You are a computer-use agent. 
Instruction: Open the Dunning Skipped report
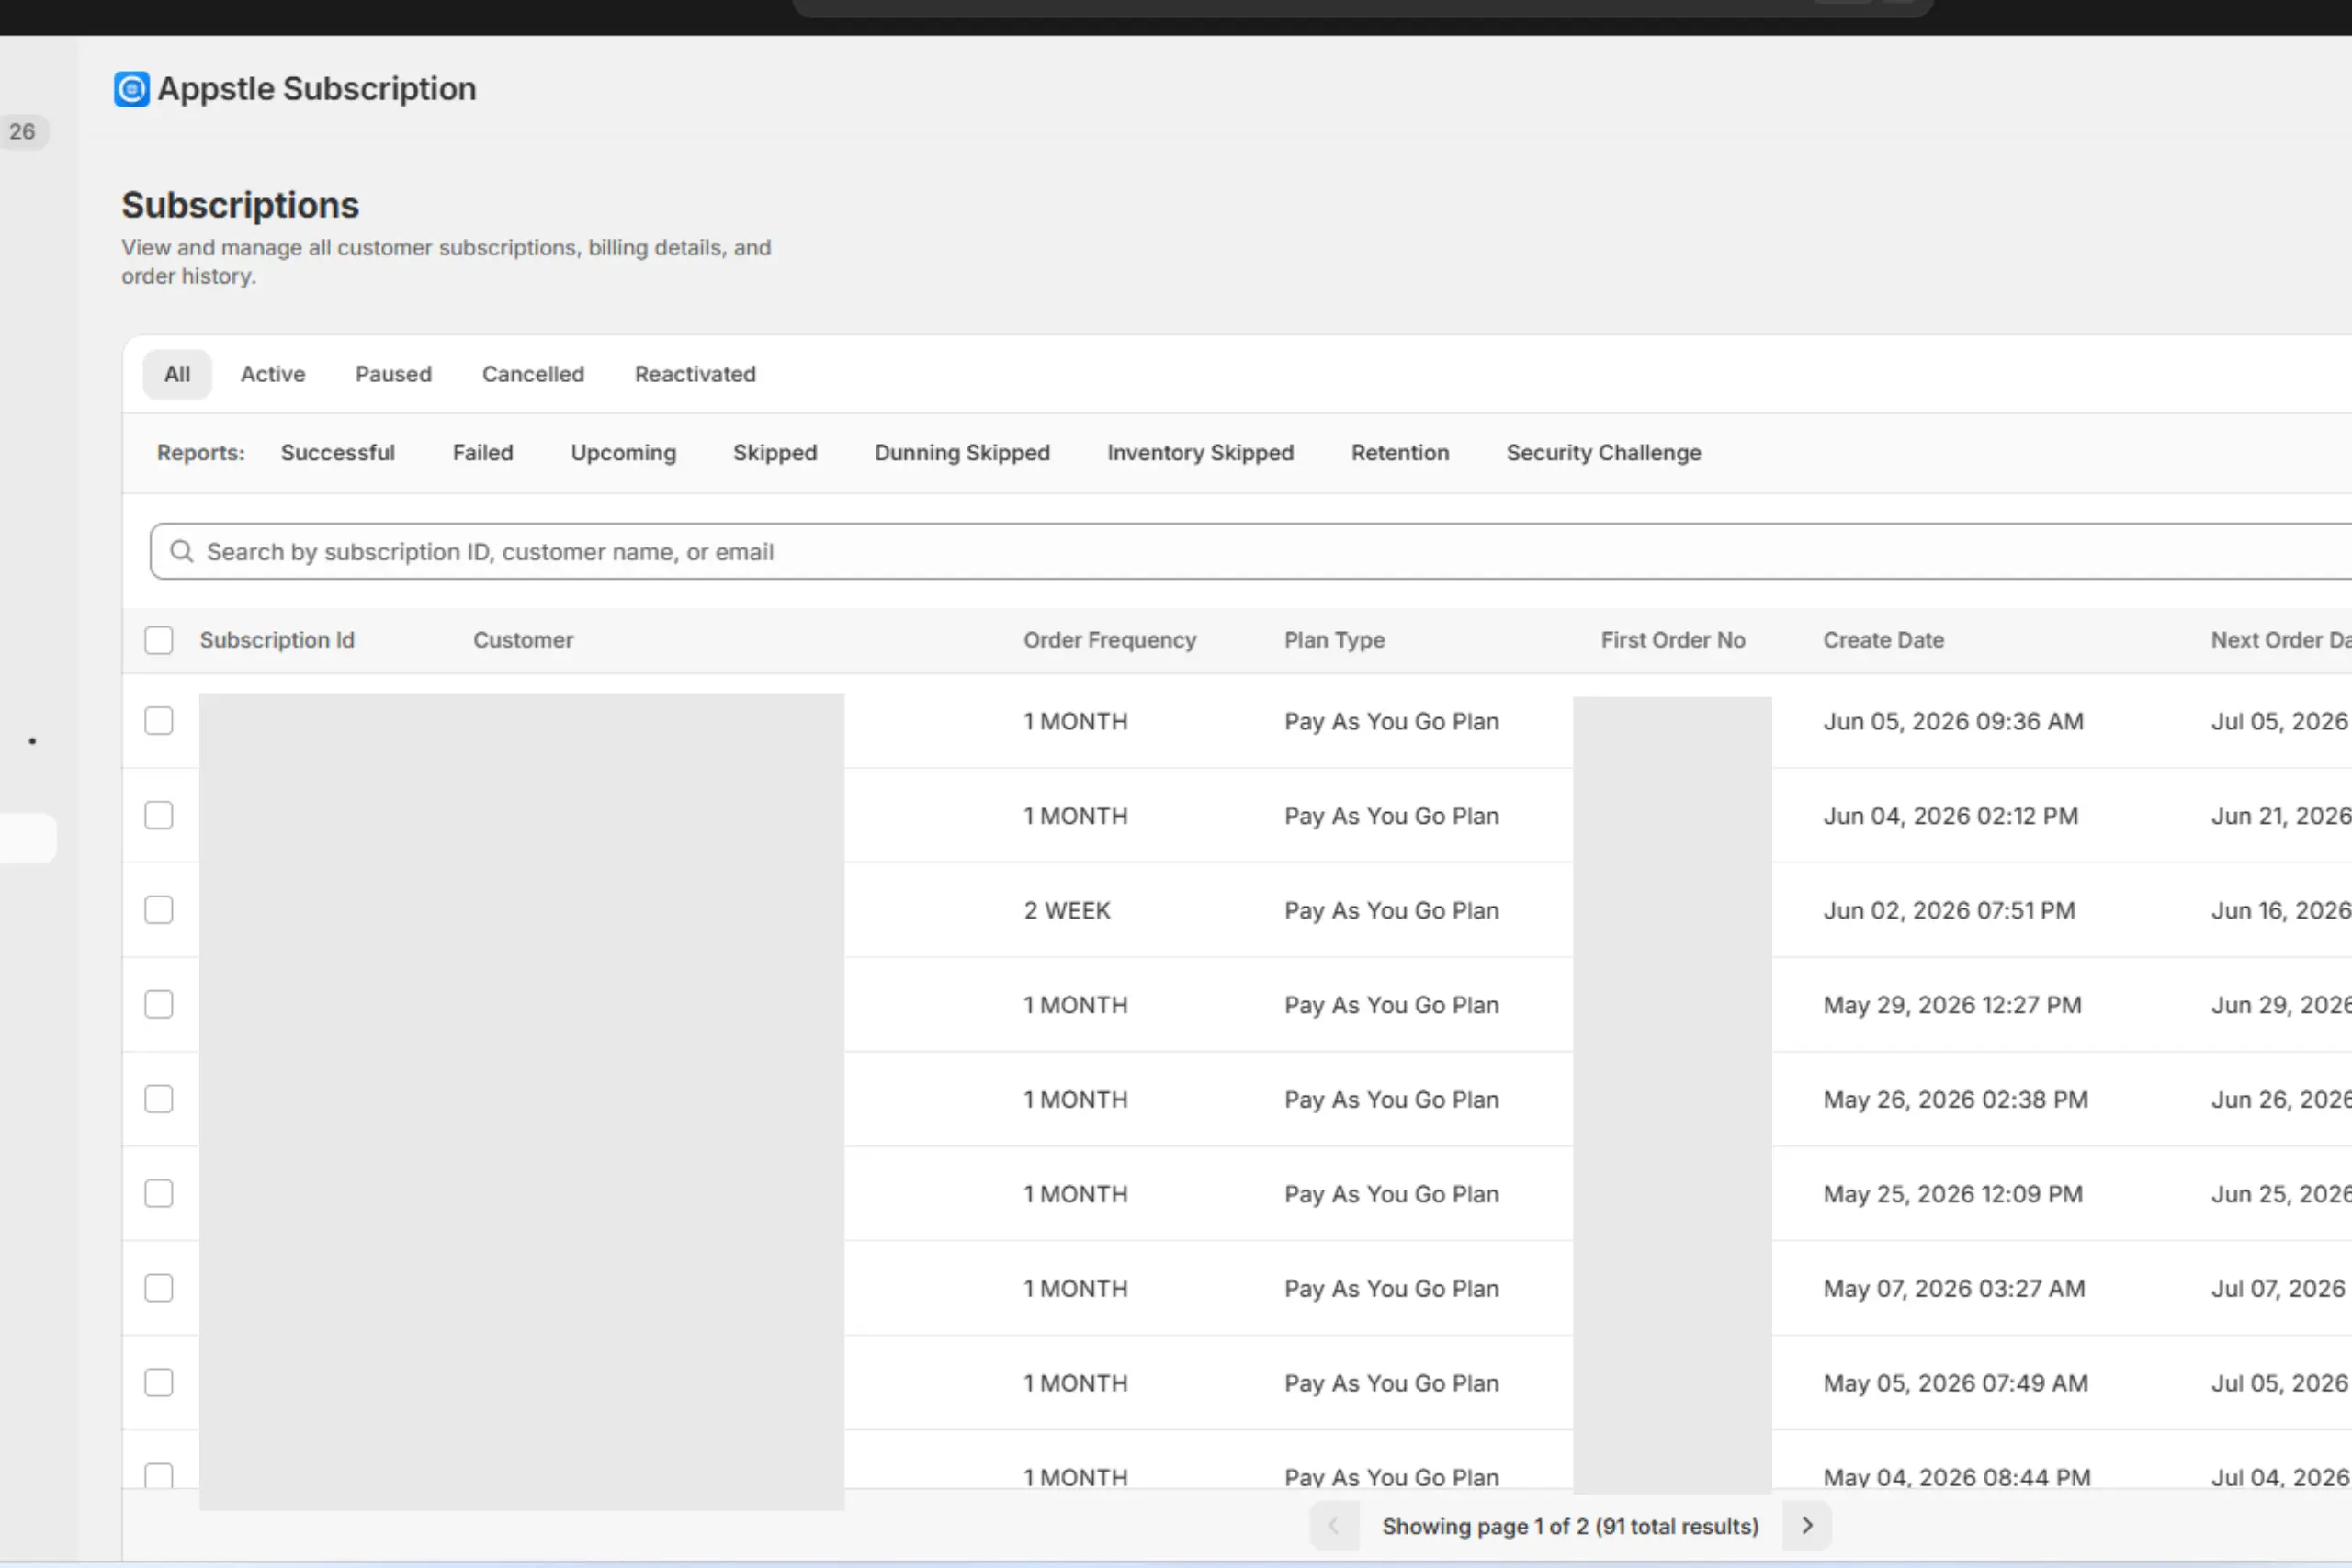pyautogui.click(x=962, y=453)
